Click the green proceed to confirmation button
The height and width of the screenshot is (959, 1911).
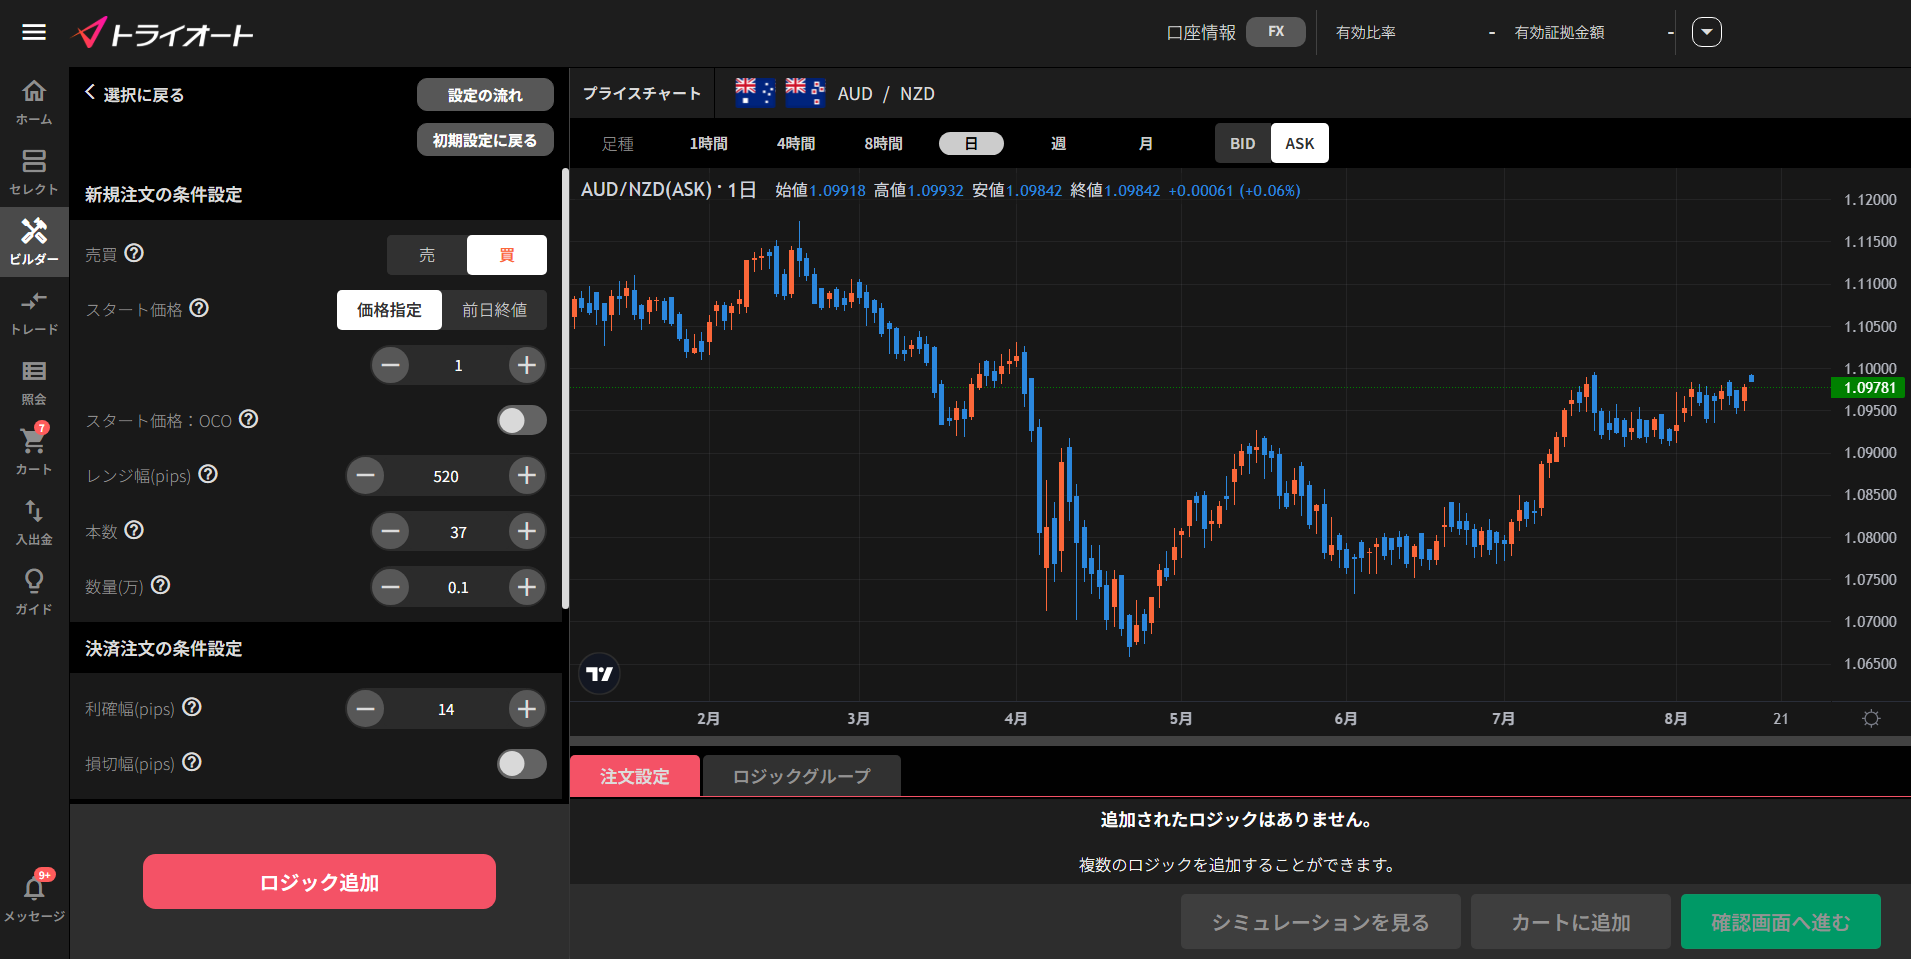pos(1780,922)
